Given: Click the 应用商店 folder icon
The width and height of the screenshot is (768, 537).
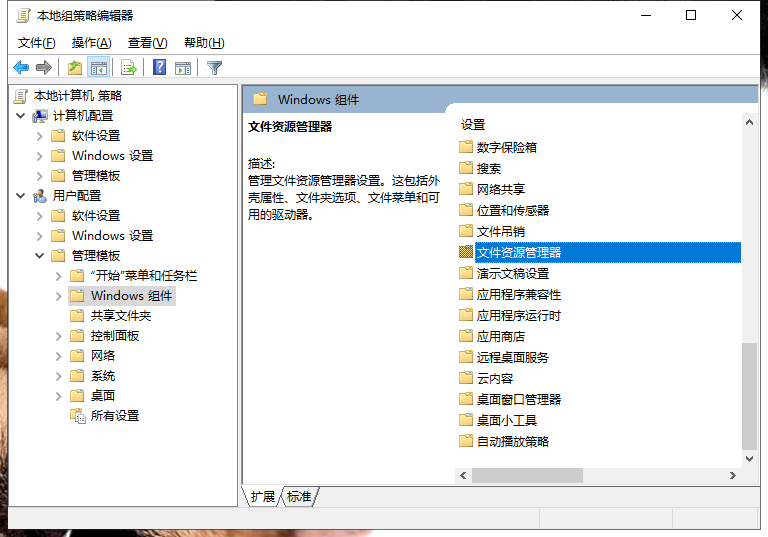Looking at the screenshot, I should [x=466, y=336].
